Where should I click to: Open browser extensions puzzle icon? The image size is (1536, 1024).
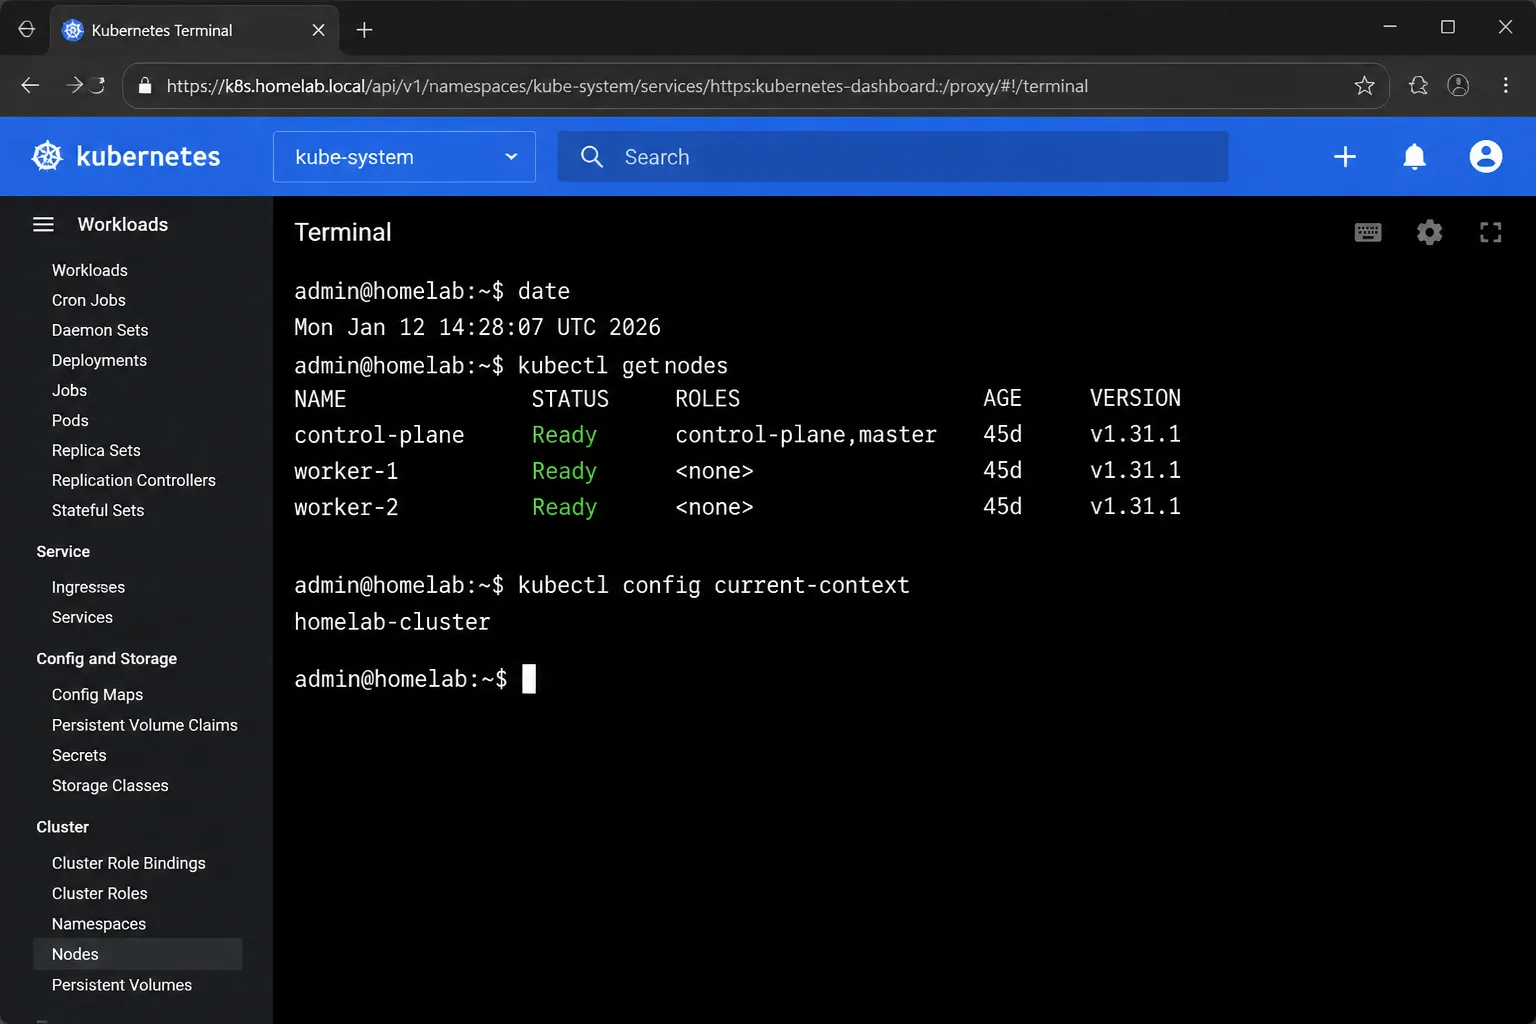point(1418,86)
